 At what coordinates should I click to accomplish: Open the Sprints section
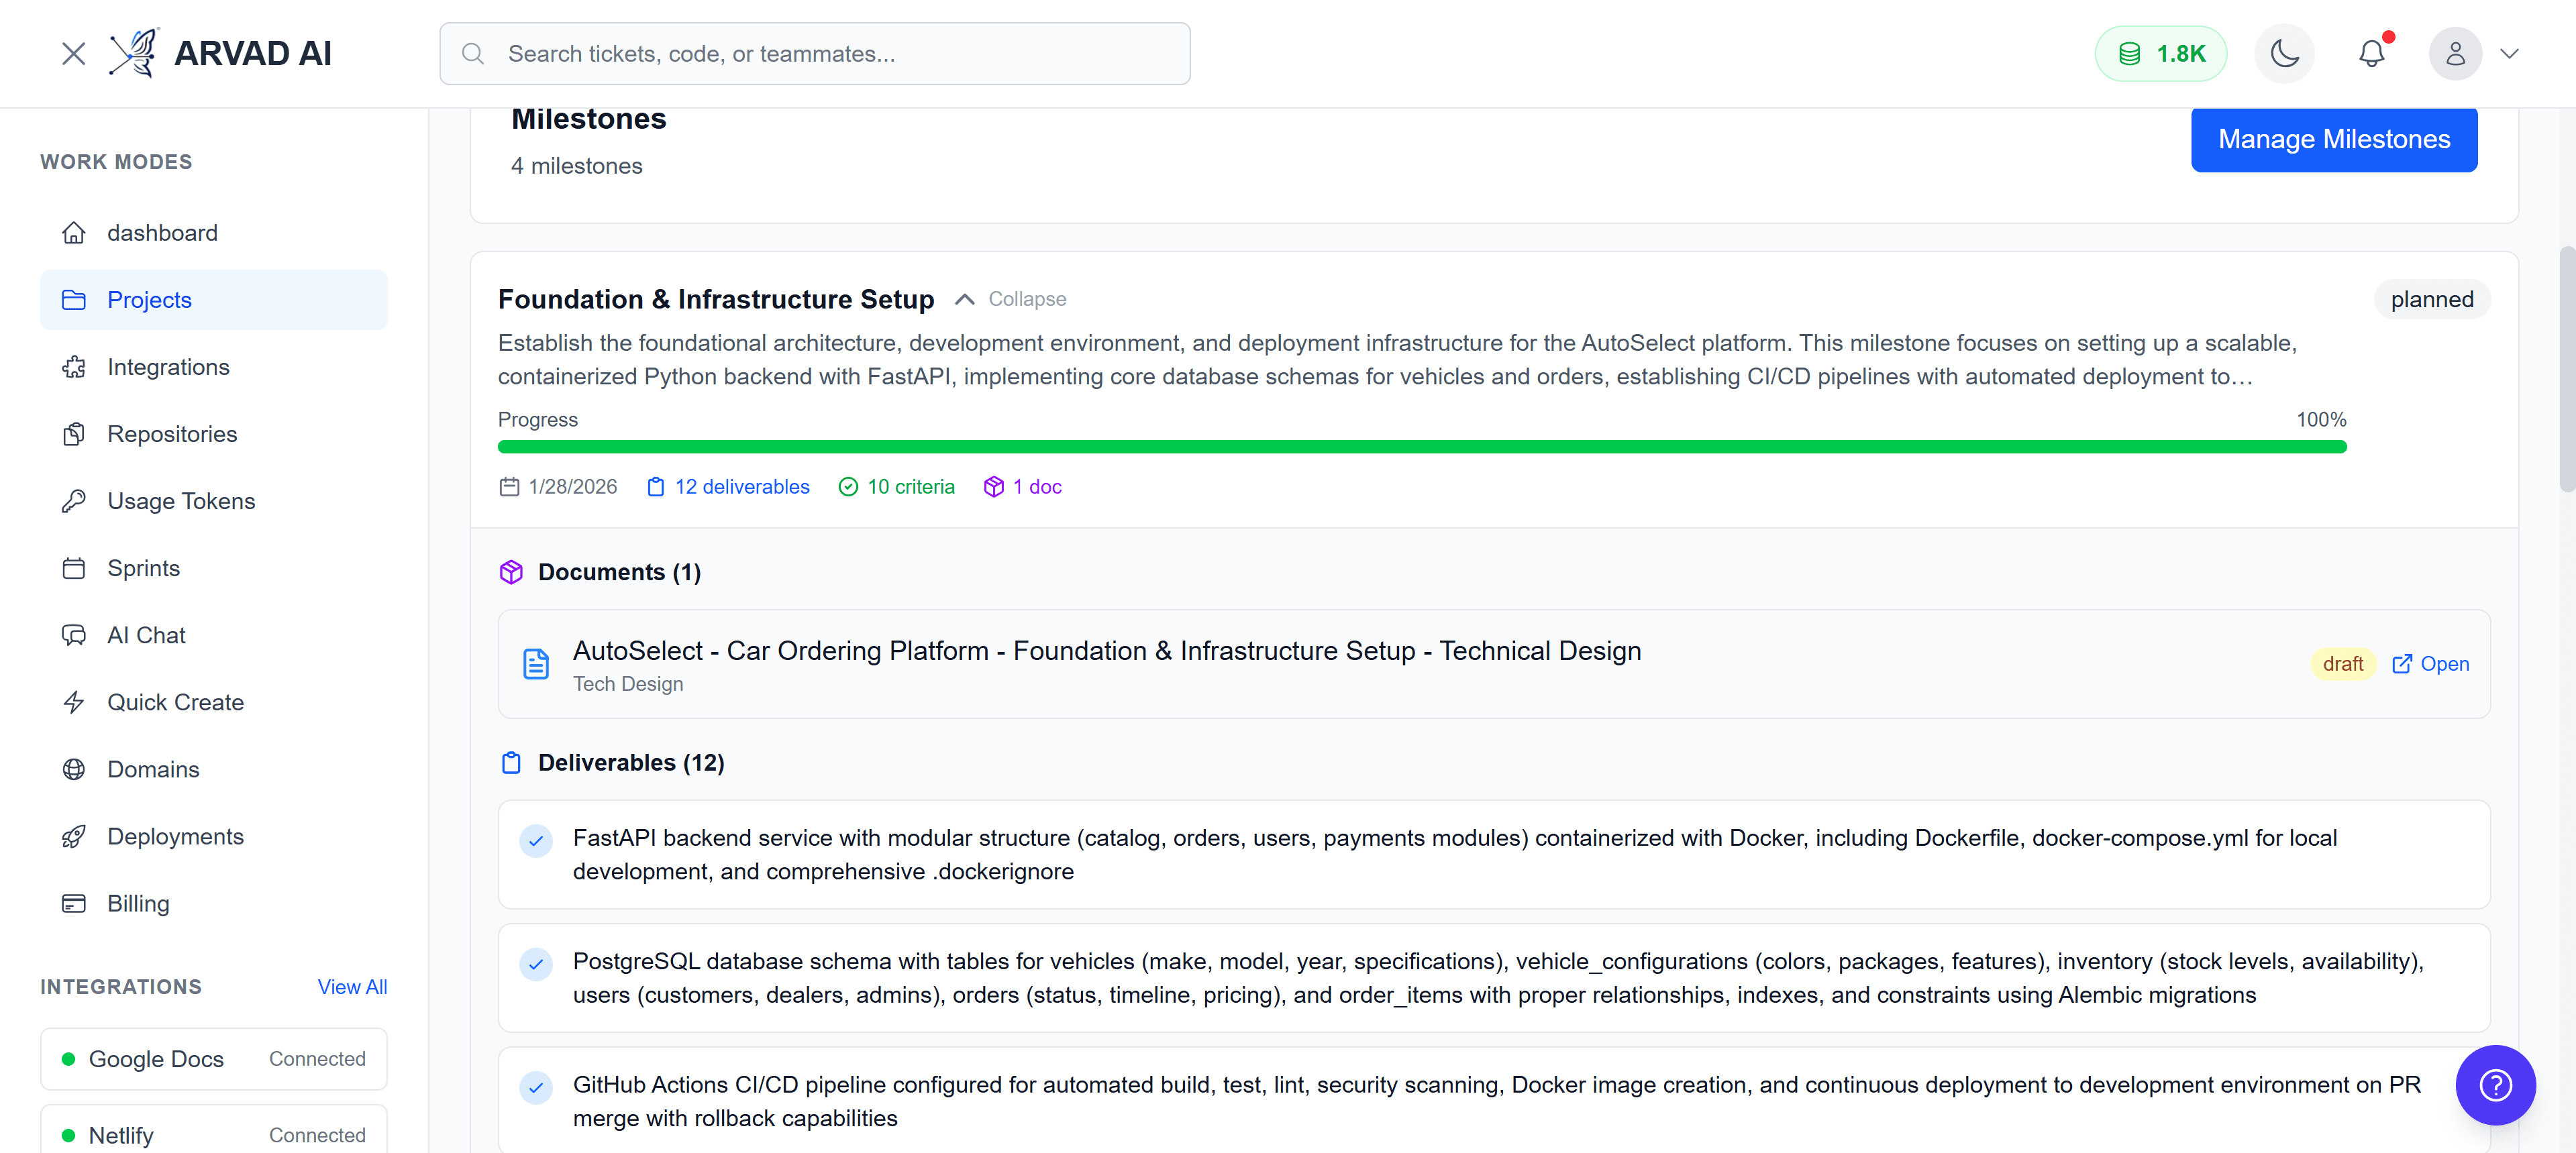point(143,567)
